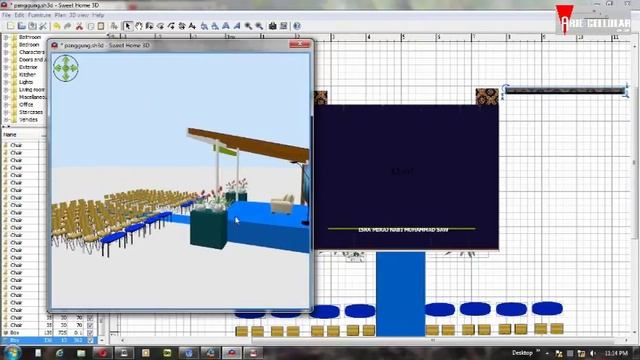Select the Create rooms tool
Image resolution: width=640 pixels, height=360 pixels.
coord(160,26)
